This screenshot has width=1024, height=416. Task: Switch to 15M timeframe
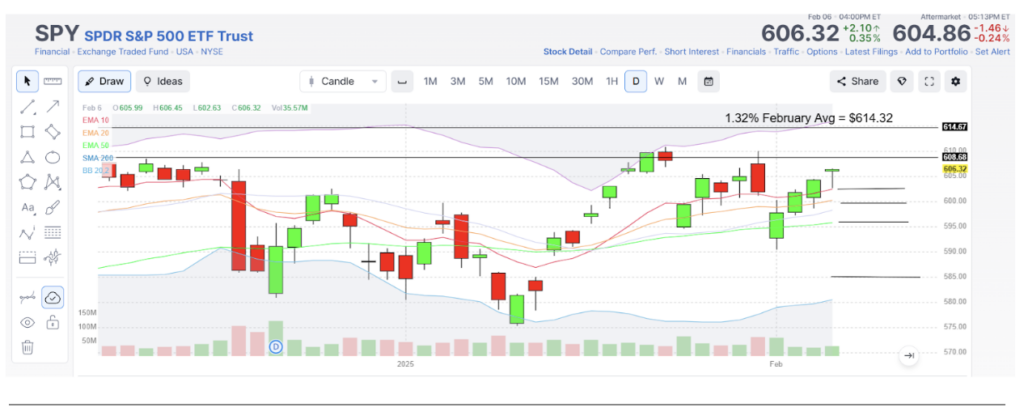pyautogui.click(x=549, y=82)
